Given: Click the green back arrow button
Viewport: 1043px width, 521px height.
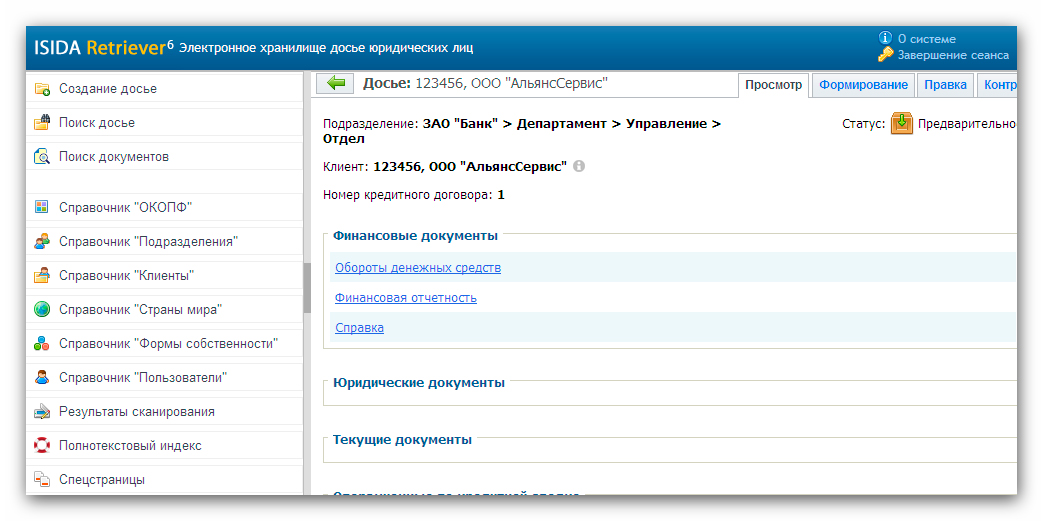Looking at the screenshot, I should 336,84.
